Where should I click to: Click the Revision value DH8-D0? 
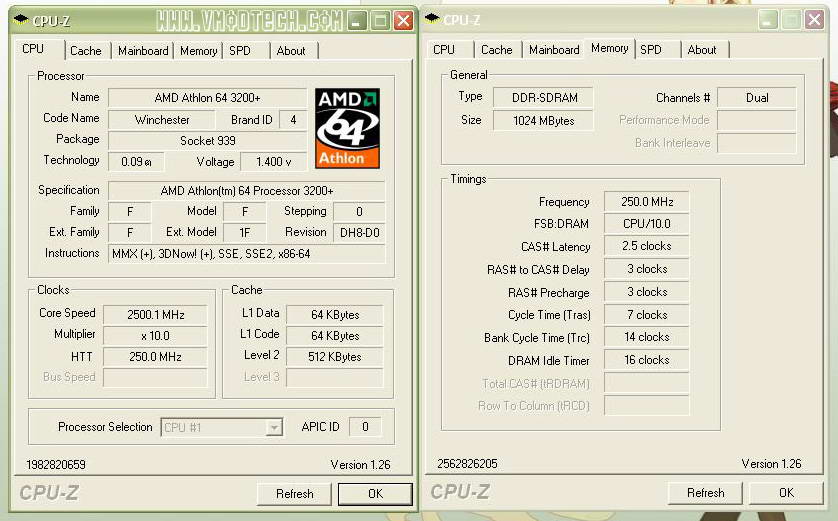coord(359,232)
